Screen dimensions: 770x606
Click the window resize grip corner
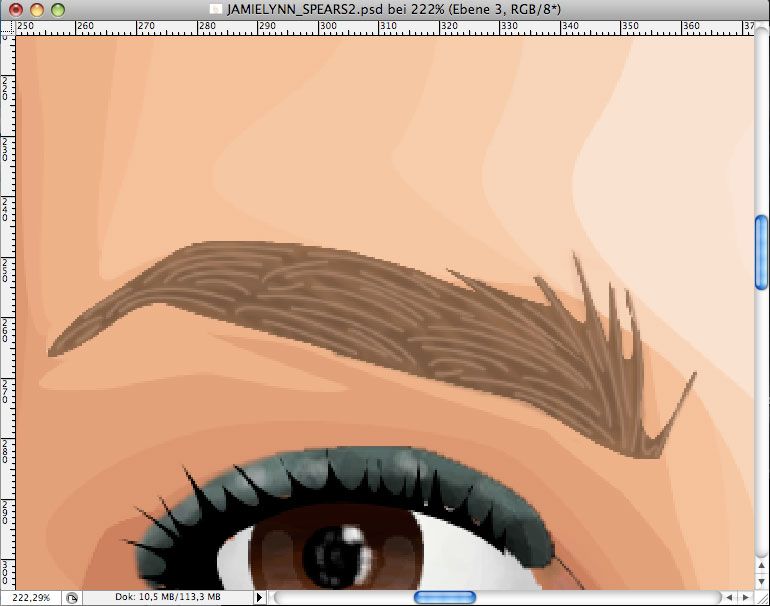tap(762, 598)
